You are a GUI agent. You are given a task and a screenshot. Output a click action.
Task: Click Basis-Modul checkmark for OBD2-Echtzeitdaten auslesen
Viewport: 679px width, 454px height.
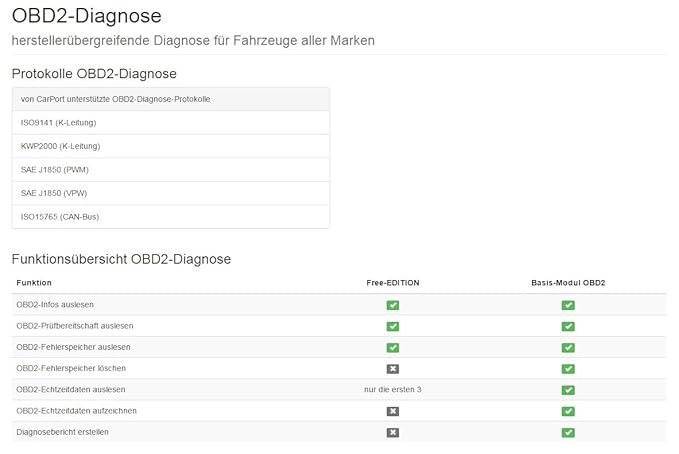tap(568, 390)
